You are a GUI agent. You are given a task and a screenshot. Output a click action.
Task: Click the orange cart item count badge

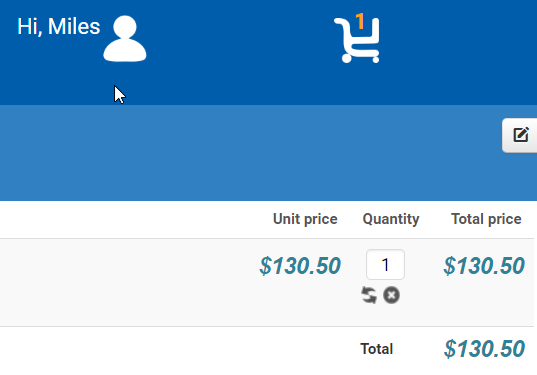(x=360, y=21)
